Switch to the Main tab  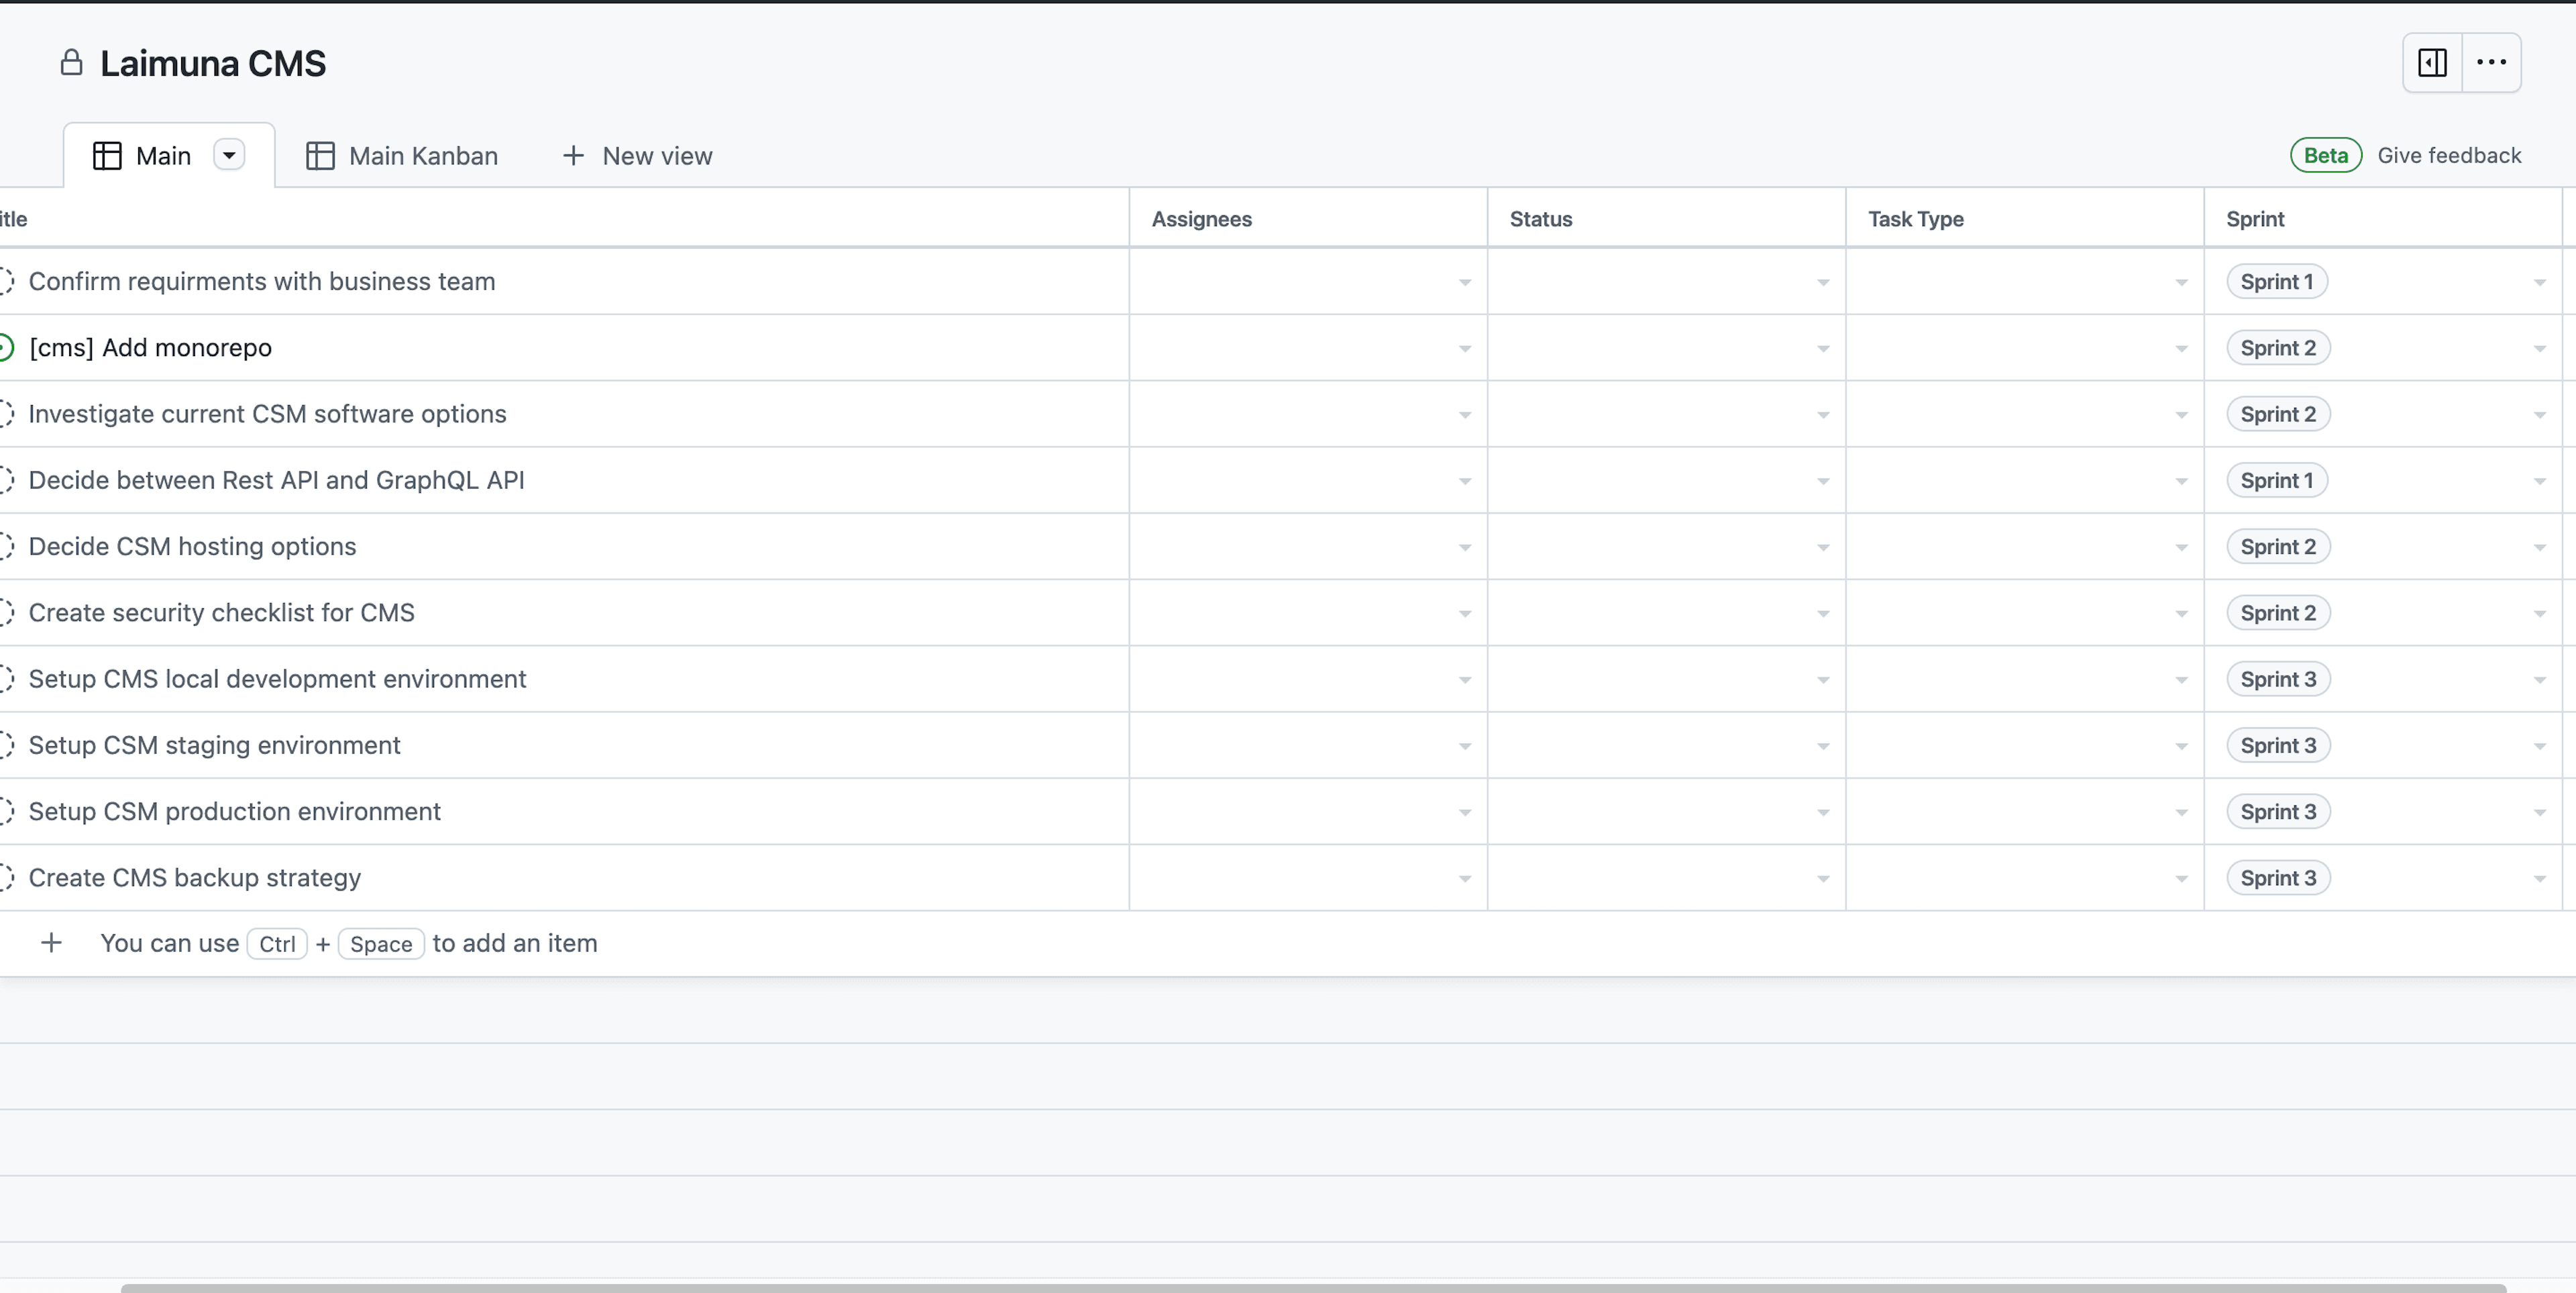pyautogui.click(x=169, y=156)
